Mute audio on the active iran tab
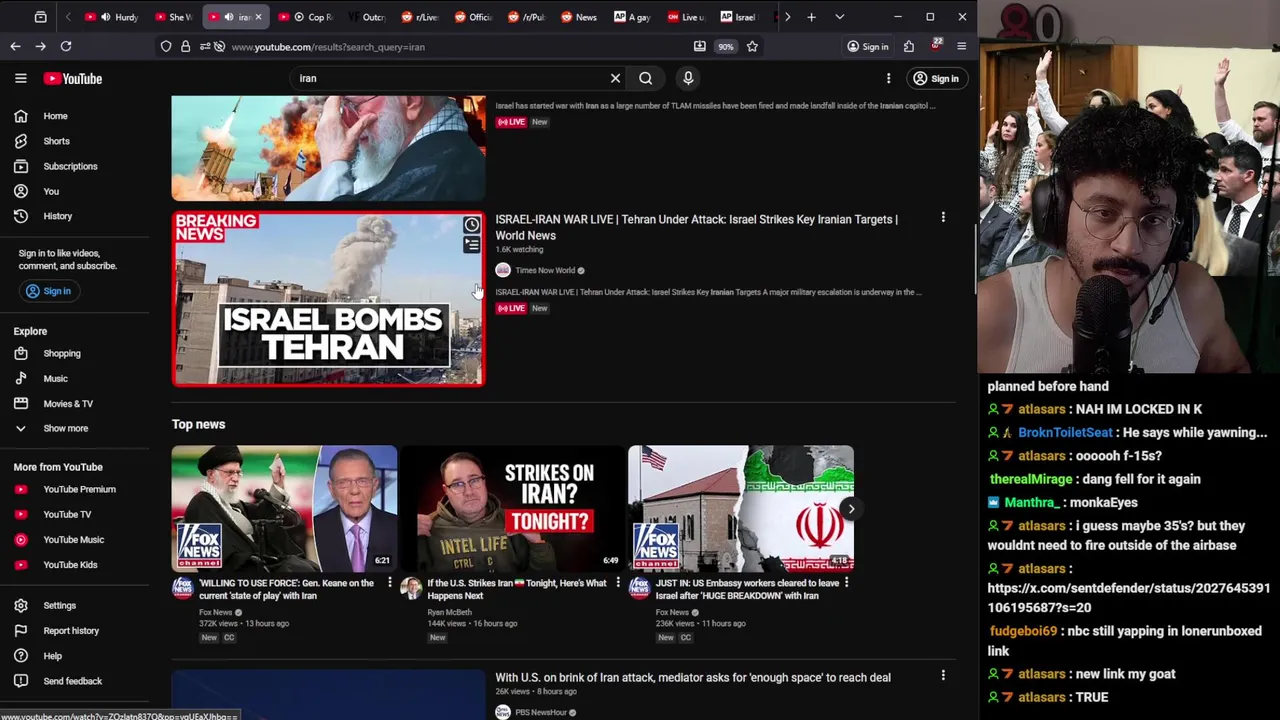This screenshot has height=720, width=1280. tap(229, 17)
